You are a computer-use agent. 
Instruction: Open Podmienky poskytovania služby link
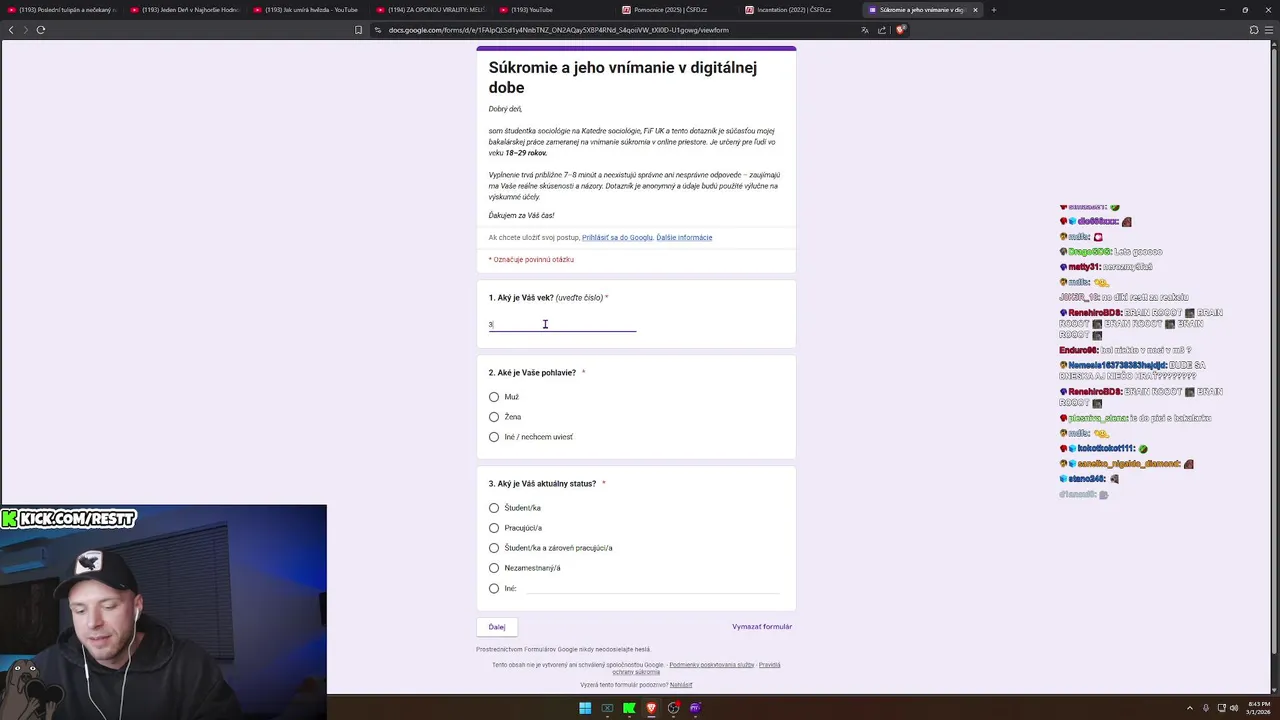pyautogui.click(x=712, y=665)
